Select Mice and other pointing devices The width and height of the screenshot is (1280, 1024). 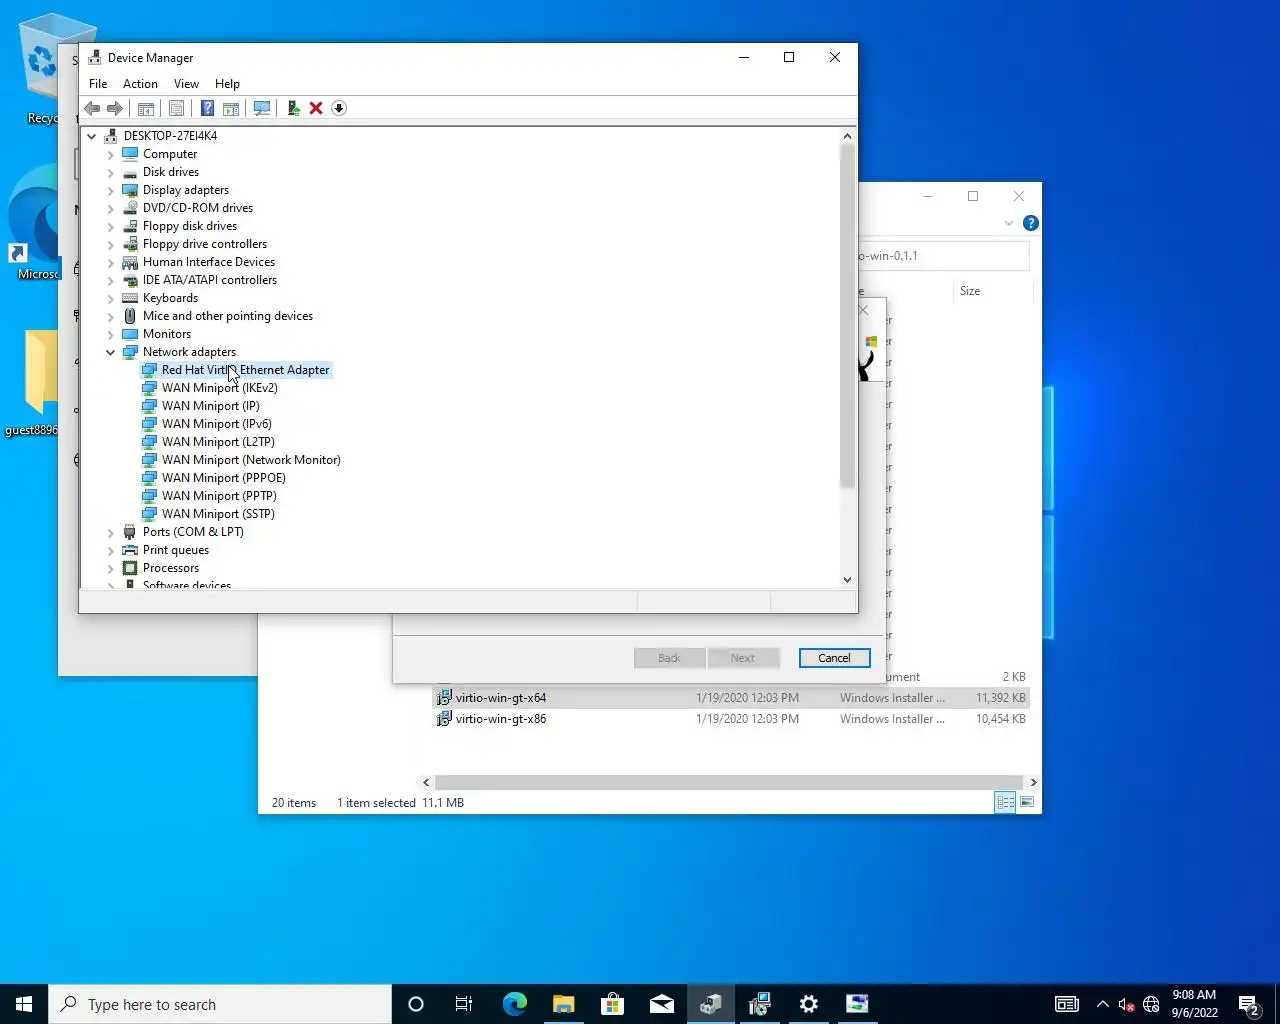point(228,316)
